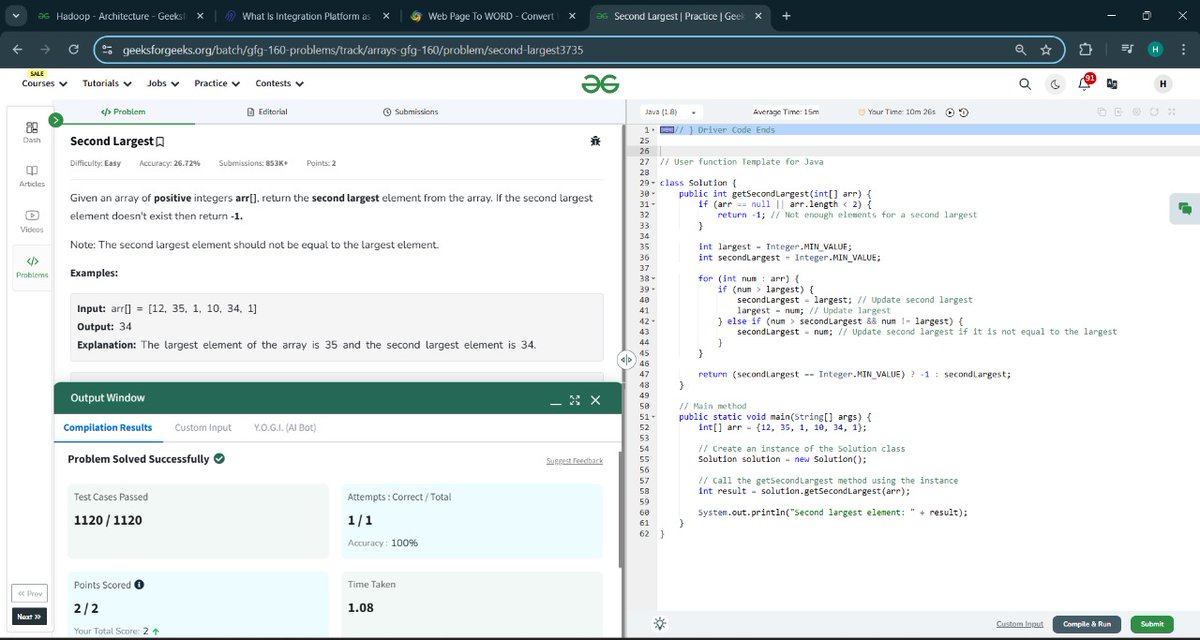
Task: Expand the Practice menu
Action: coord(216,84)
